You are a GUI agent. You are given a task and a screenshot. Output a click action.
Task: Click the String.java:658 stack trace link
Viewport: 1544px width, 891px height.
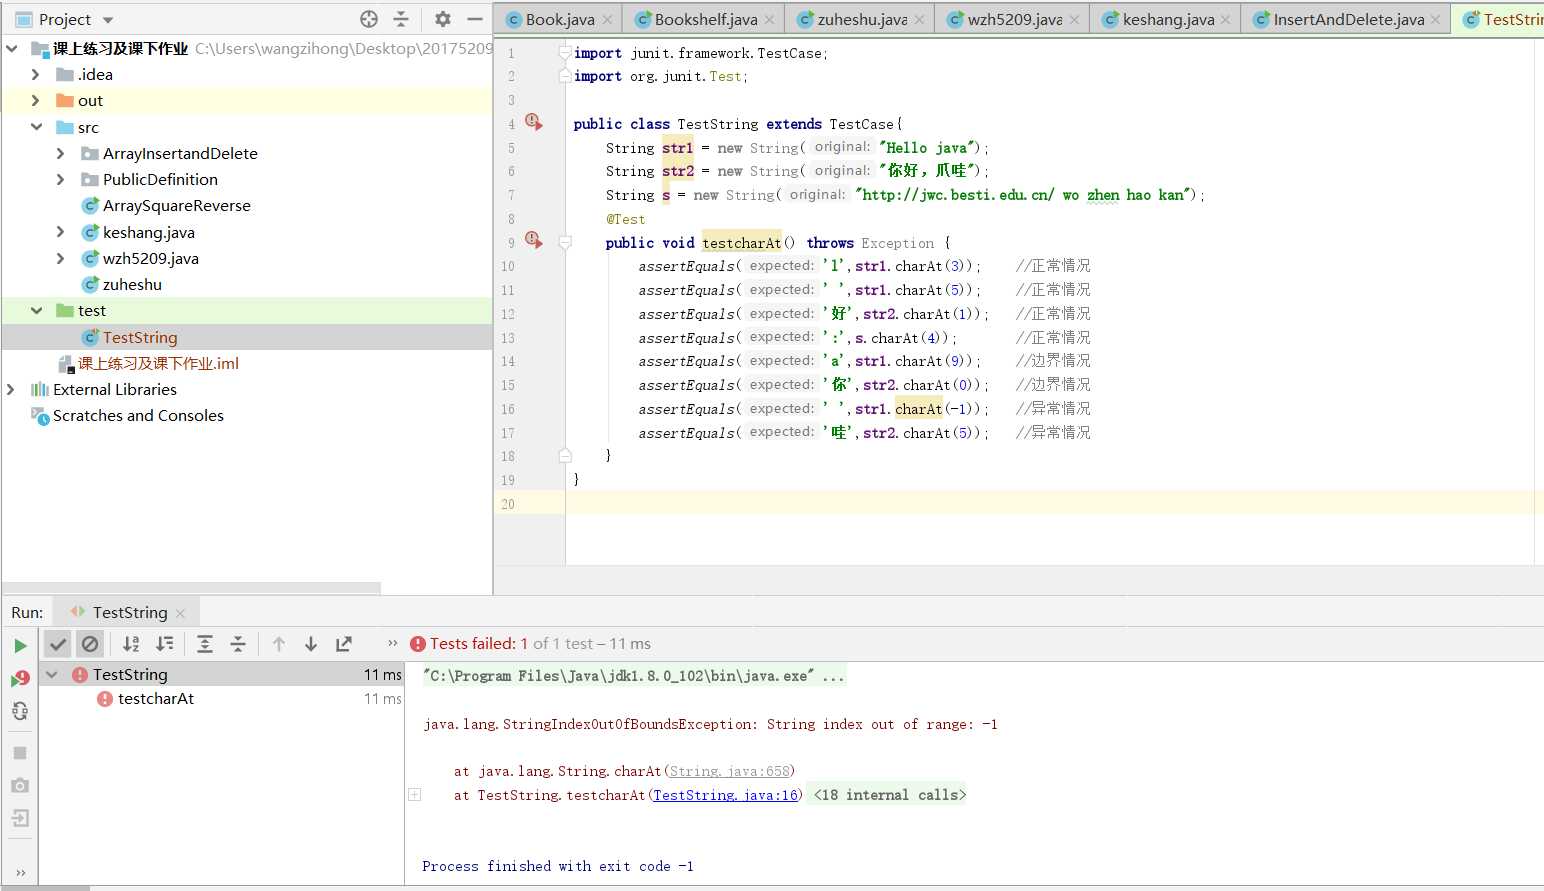pyautogui.click(x=729, y=771)
